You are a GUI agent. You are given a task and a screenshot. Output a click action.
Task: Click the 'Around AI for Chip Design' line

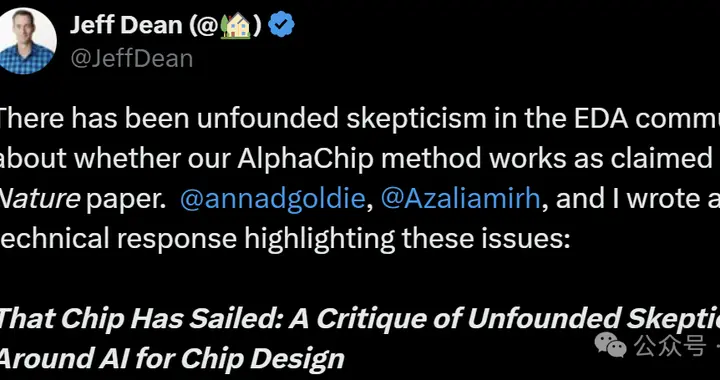[x=172, y=357]
